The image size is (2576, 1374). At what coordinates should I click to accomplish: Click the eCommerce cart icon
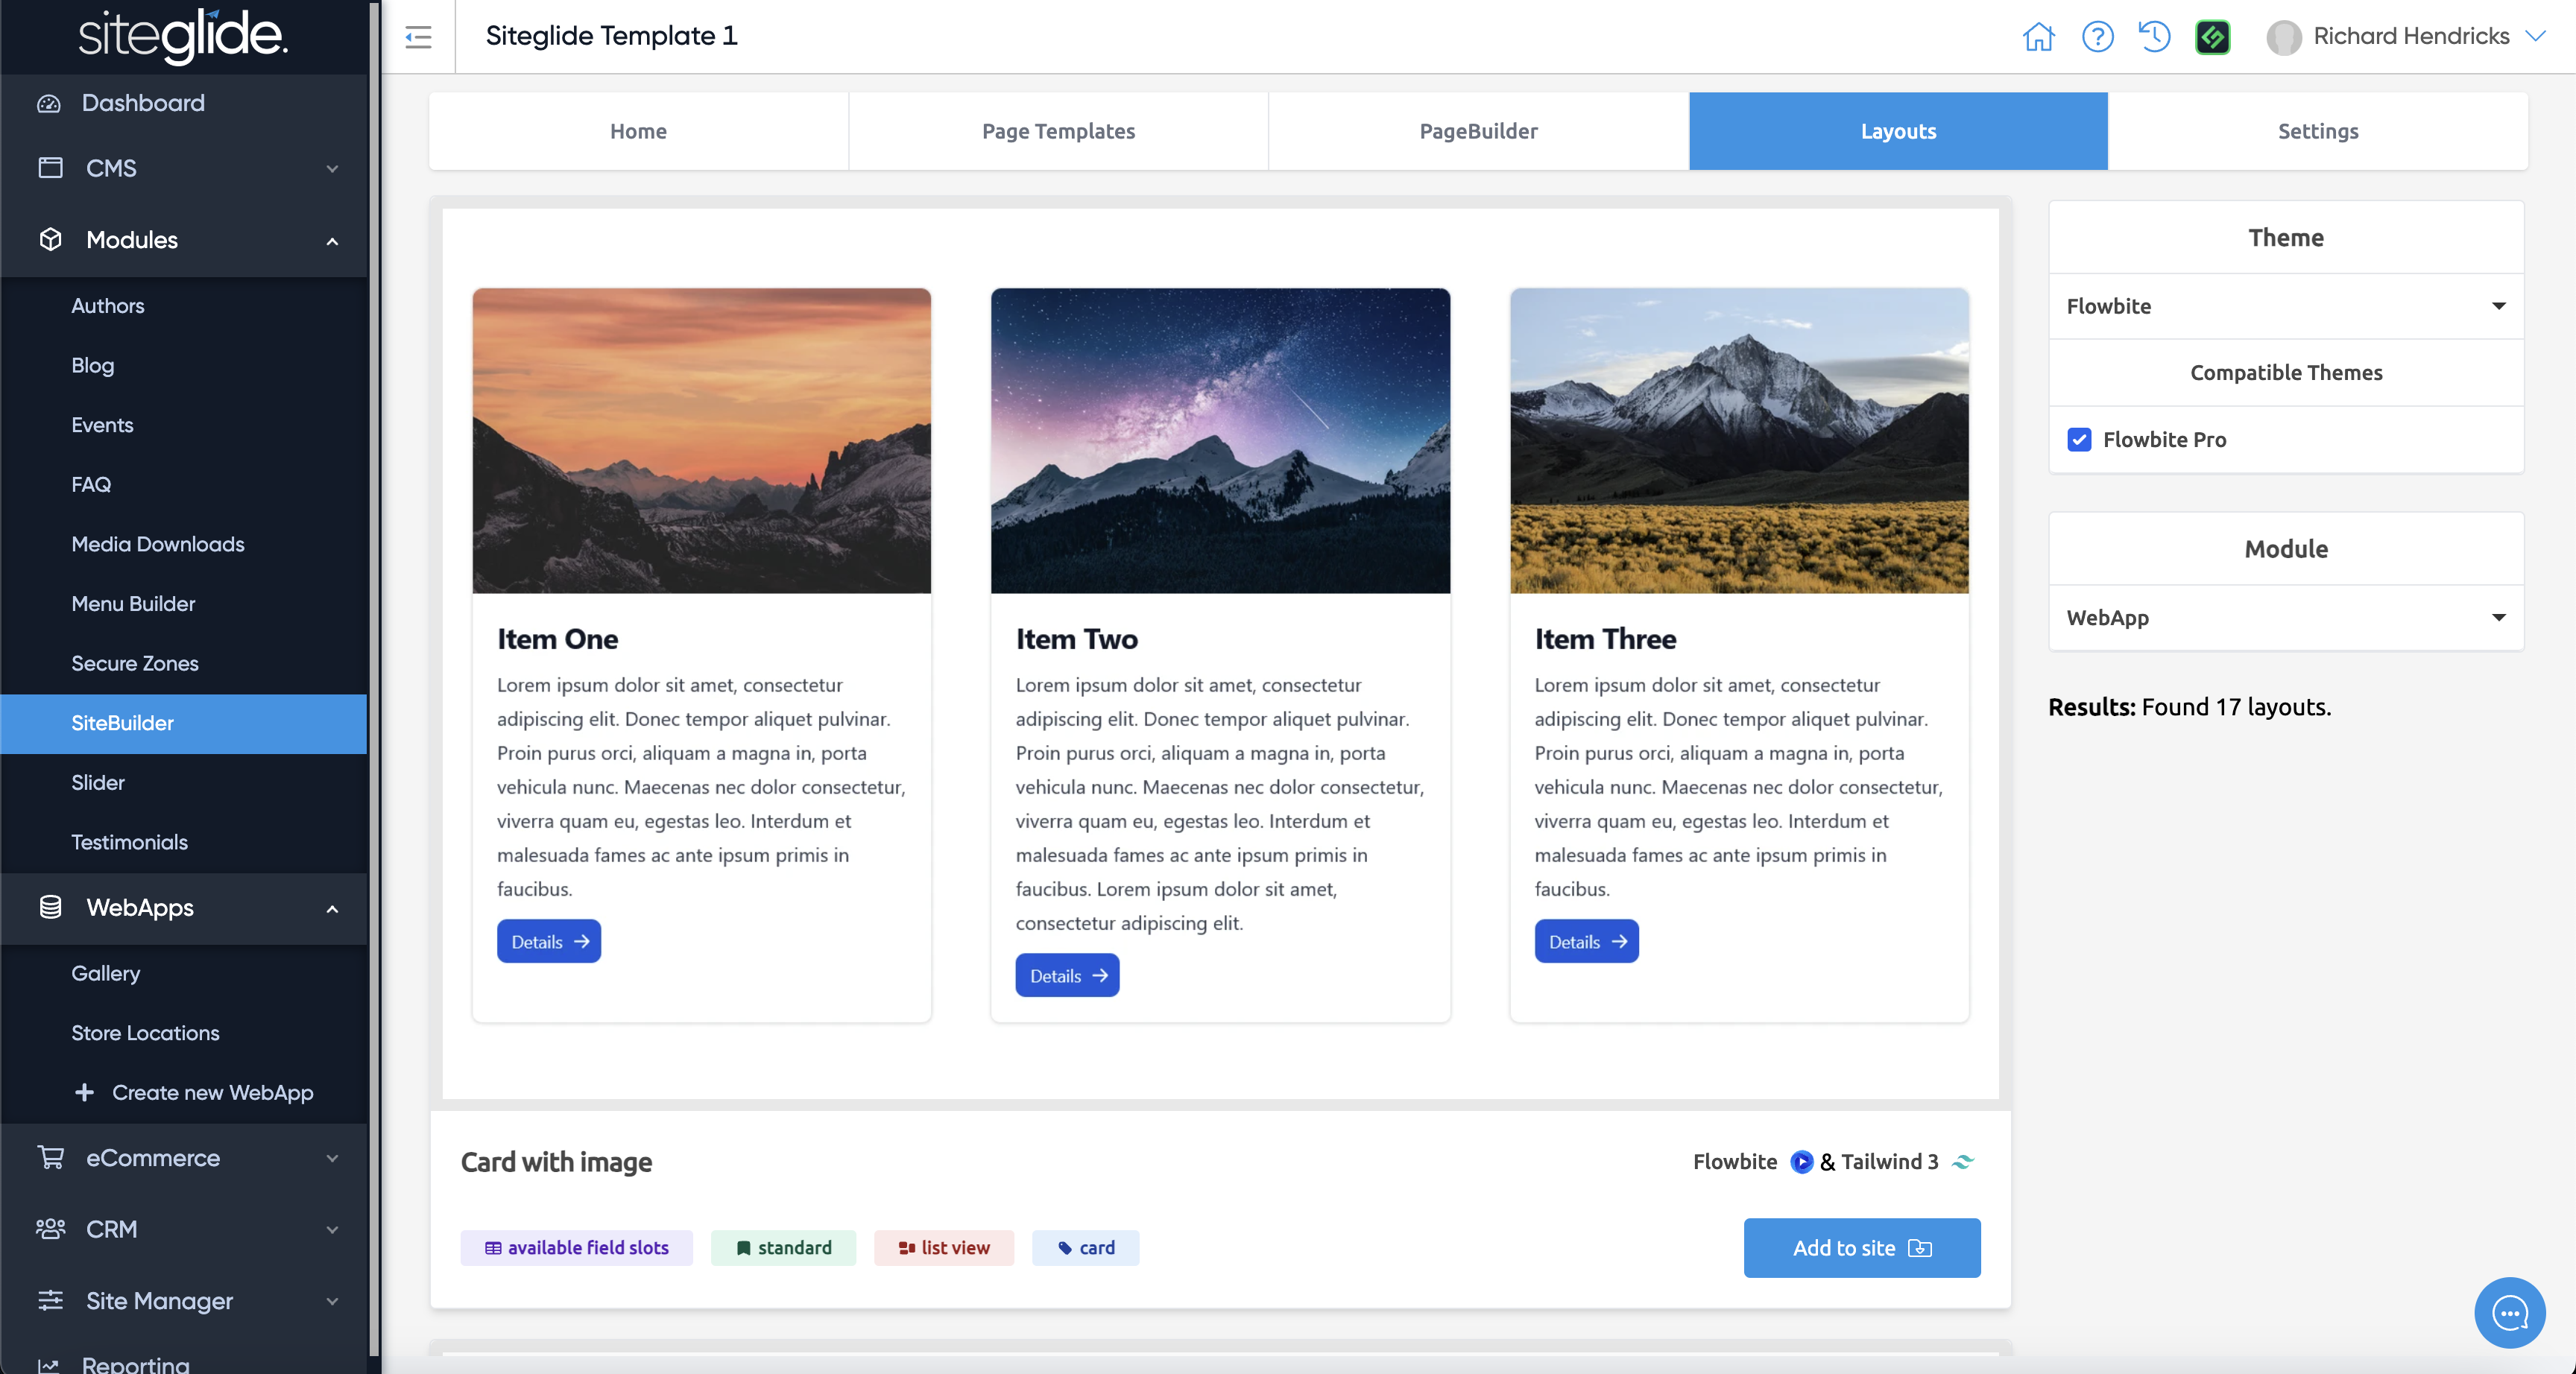click(50, 1157)
